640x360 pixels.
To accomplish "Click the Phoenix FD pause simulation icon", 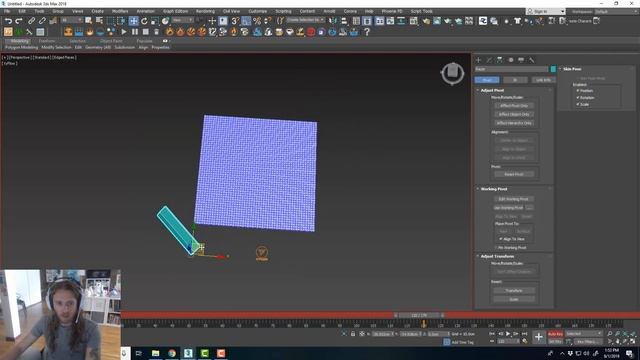I will pos(135,32).
